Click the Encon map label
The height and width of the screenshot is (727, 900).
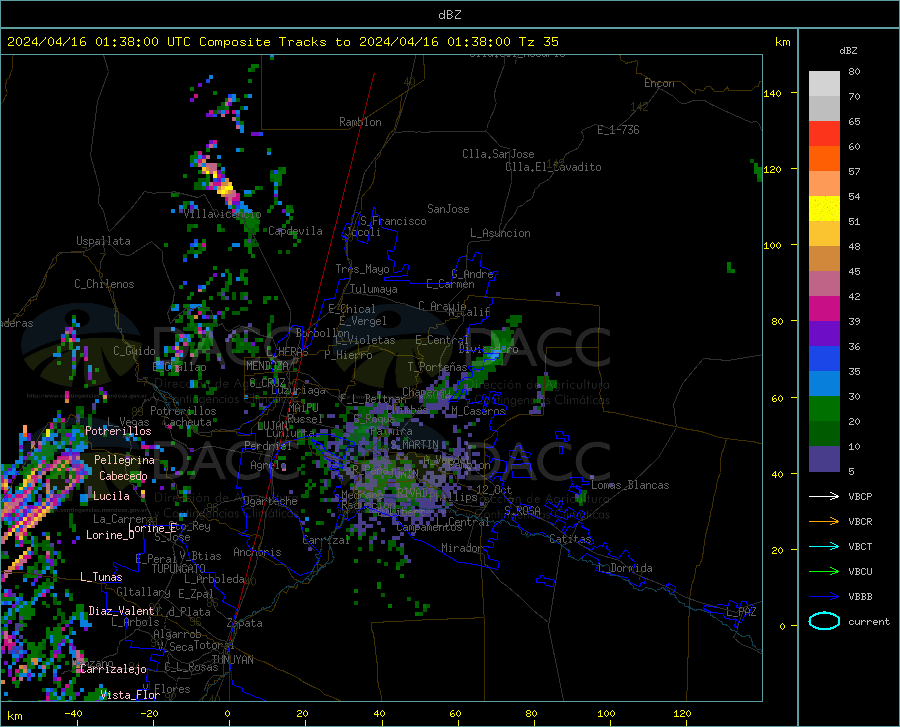click(659, 83)
